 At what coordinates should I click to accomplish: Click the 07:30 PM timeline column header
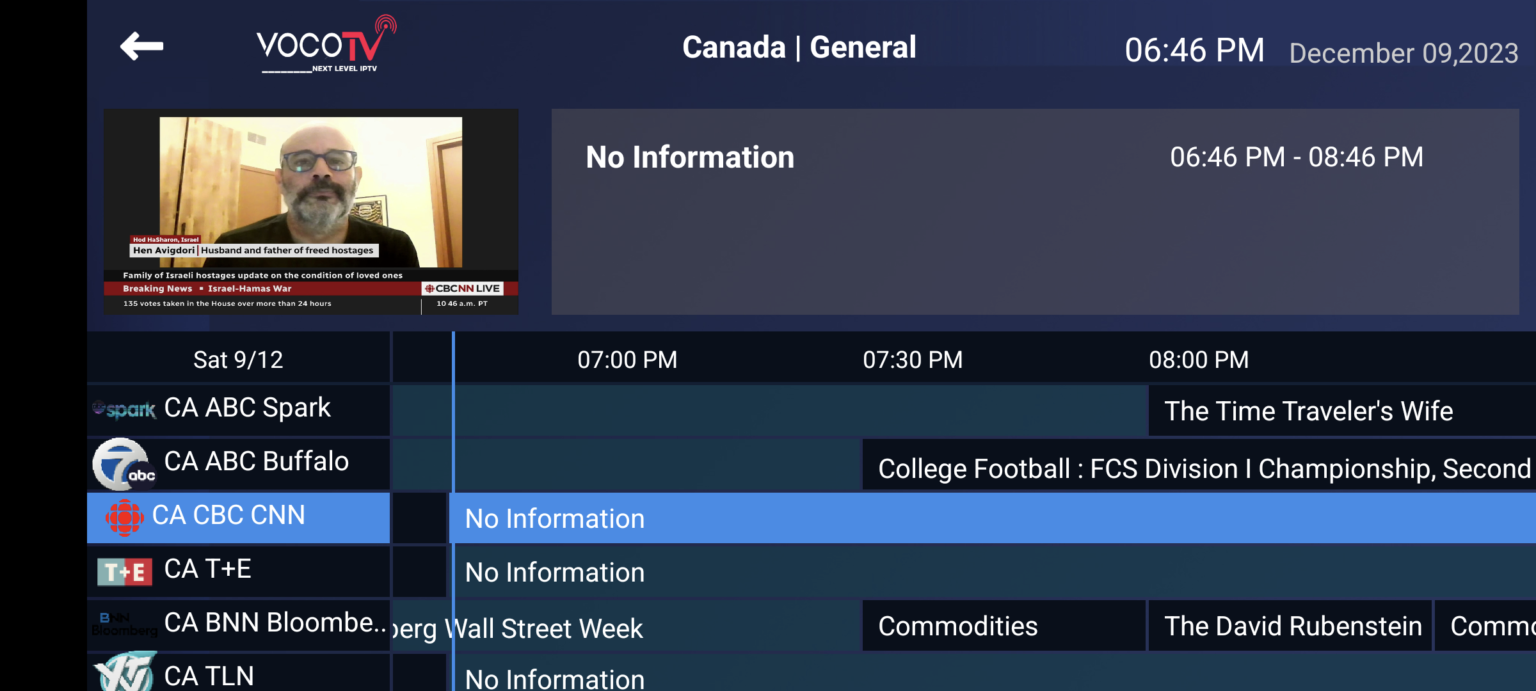point(911,359)
